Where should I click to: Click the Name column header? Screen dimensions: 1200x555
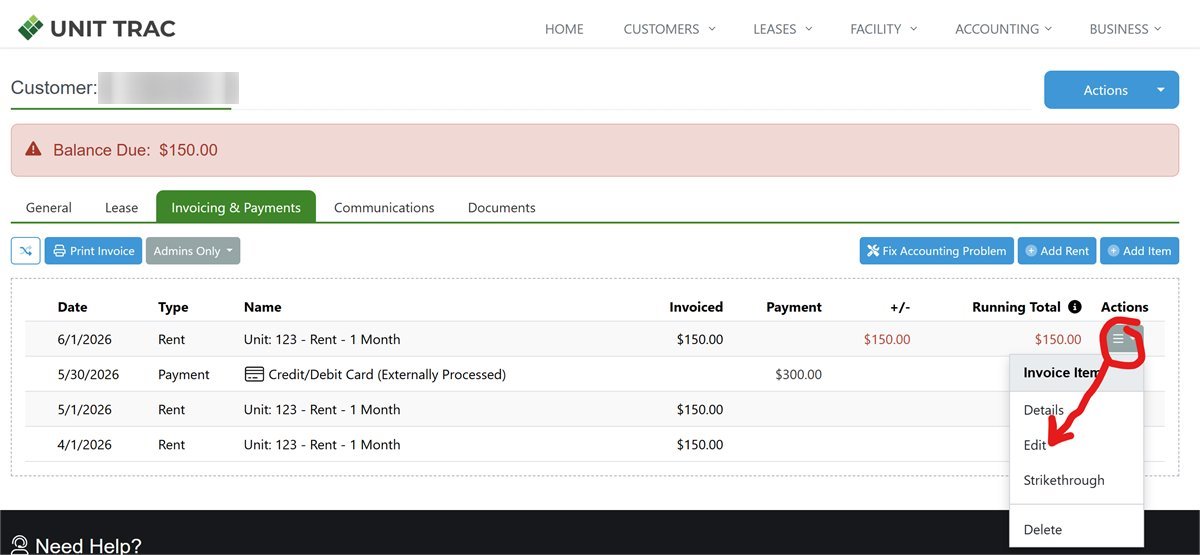tap(262, 307)
